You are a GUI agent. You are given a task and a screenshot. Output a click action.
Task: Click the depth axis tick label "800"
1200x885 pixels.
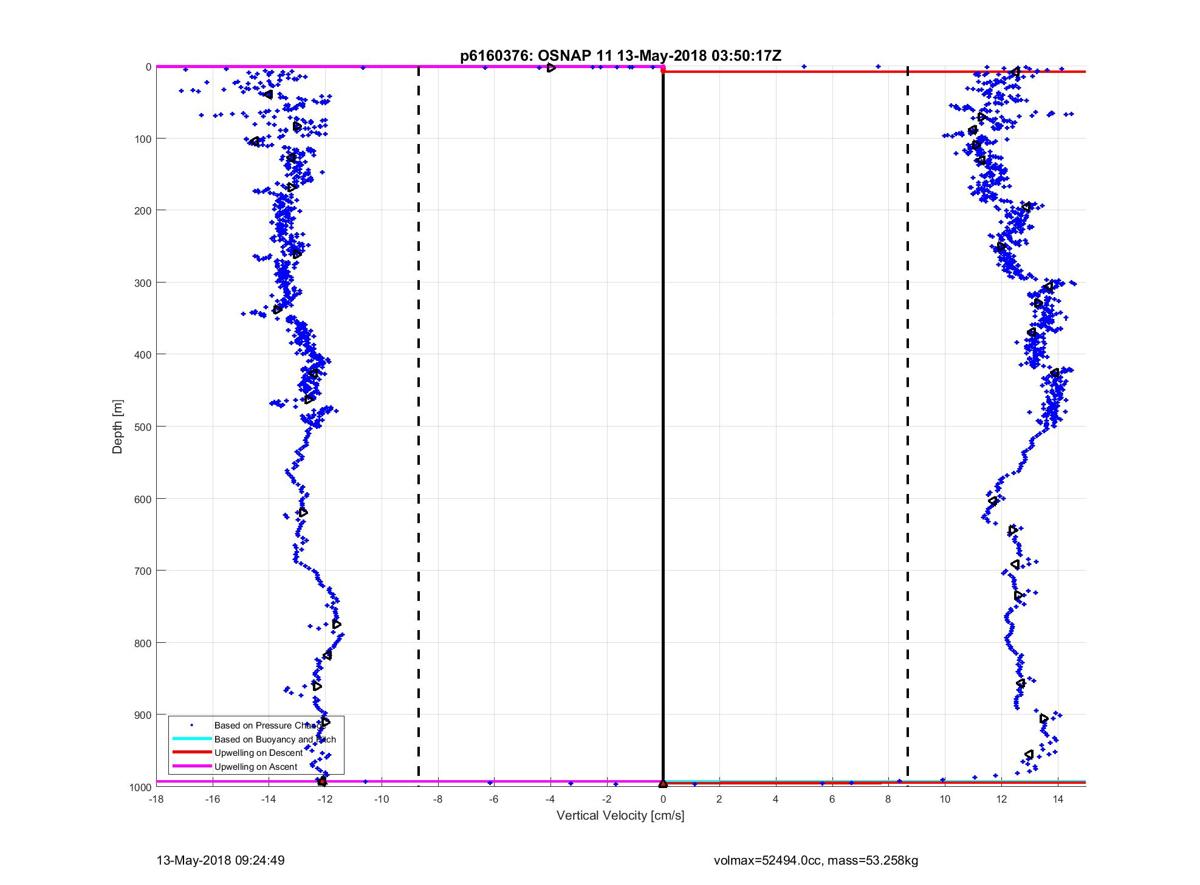pos(141,643)
